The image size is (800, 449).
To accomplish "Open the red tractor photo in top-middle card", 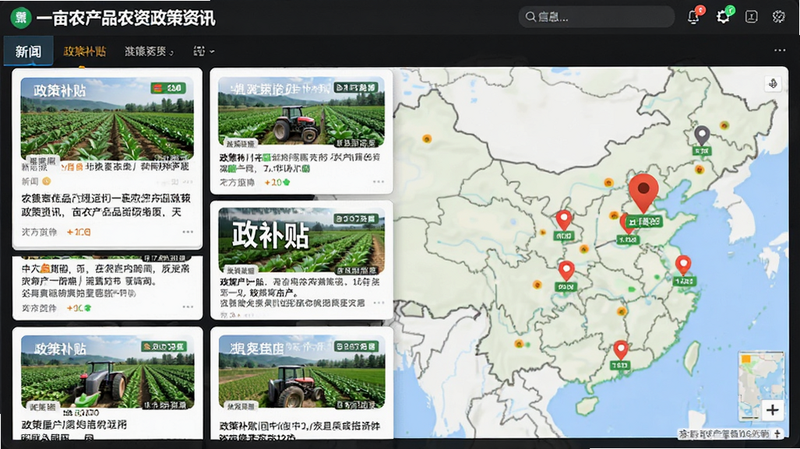I will [x=301, y=111].
